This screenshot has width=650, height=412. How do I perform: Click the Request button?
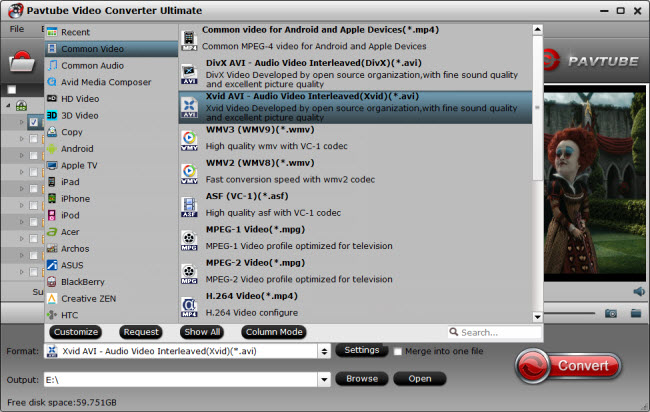point(141,332)
